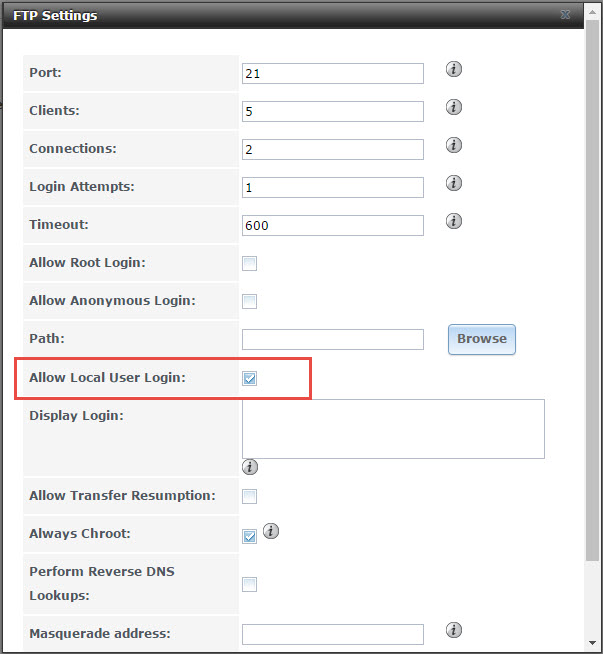Click into the Masquerade address field
Image resolution: width=603 pixels, height=654 pixels.
click(333, 634)
